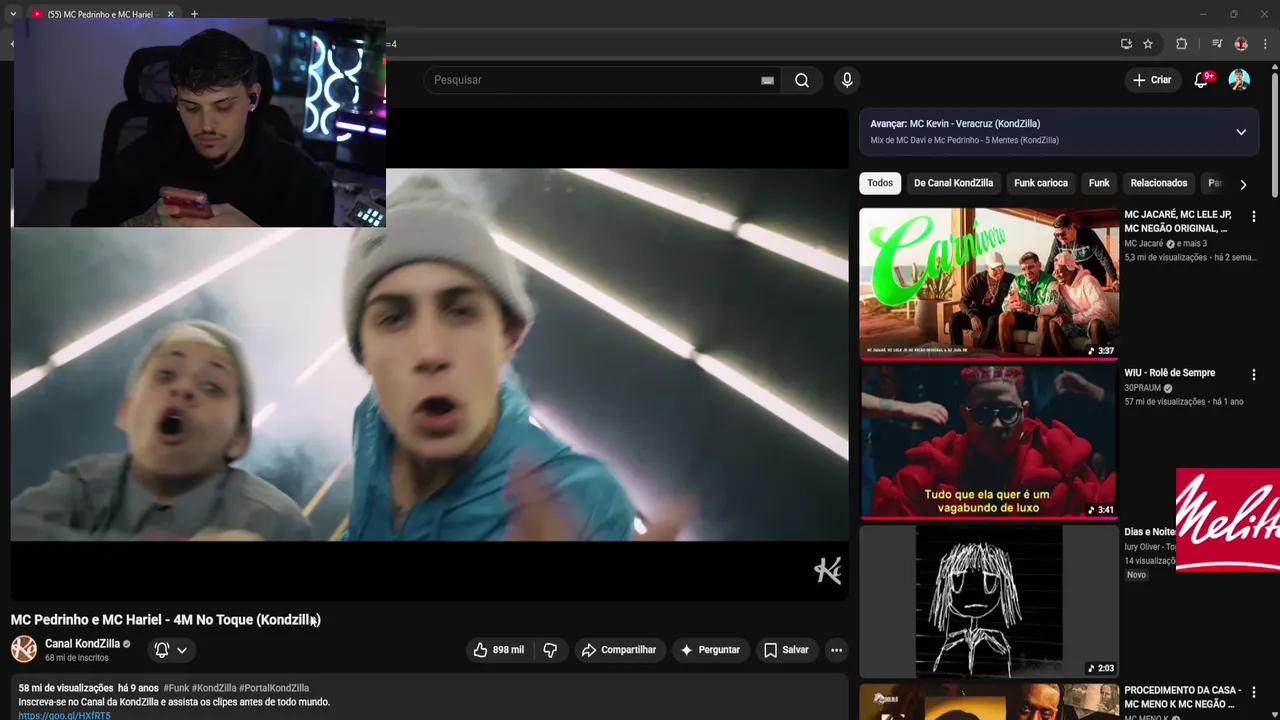Select the Relacionados filter chip
The width and height of the screenshot is (1280, 720).
(1158, 183)
